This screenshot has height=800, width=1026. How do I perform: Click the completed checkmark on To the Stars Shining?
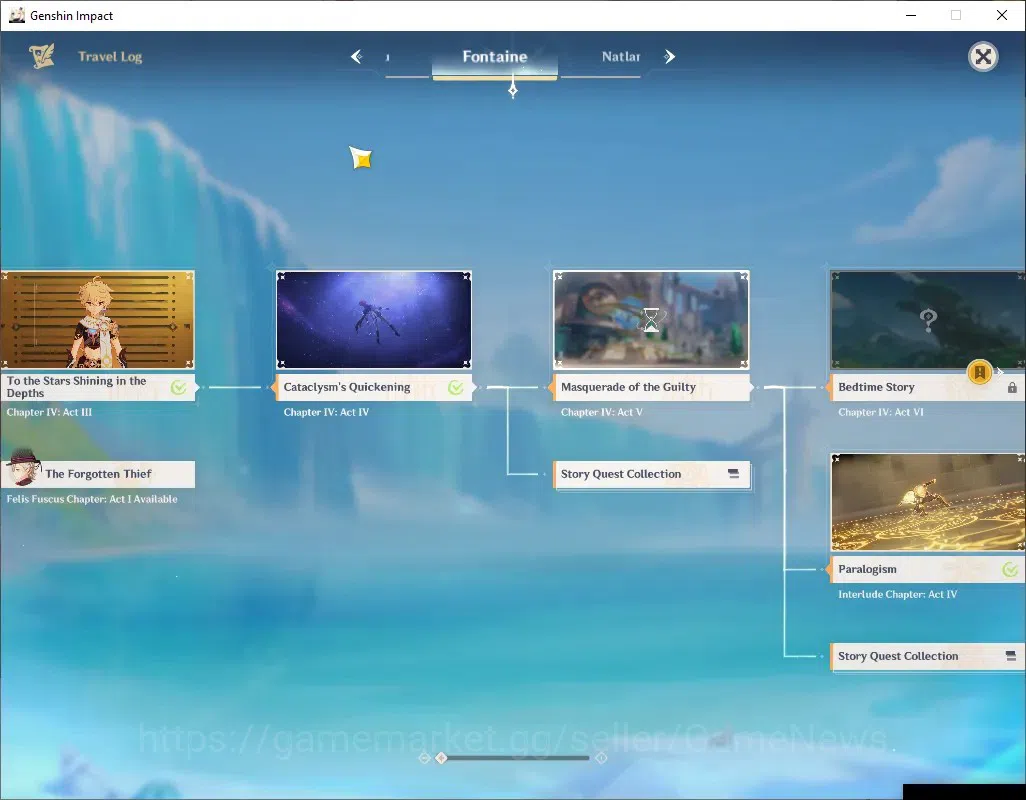click(x=178, y=387)
